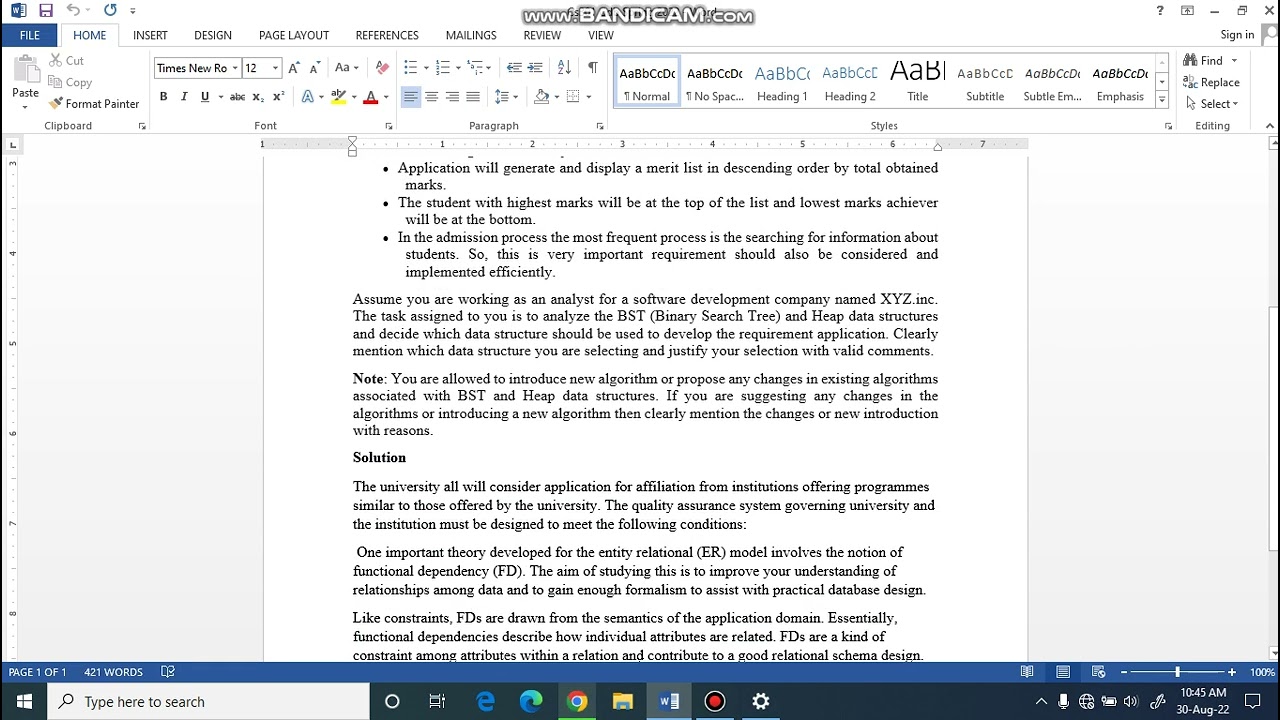This screenshot has width=1280, height=720.
Task: Toggle superscript formatting
Action: (x=279, y=97)
